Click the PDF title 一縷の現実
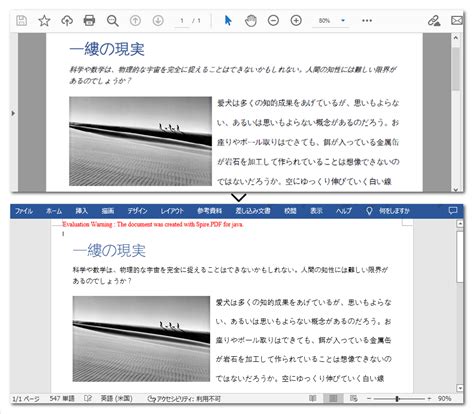474x414 pixels. coord(107,49)
